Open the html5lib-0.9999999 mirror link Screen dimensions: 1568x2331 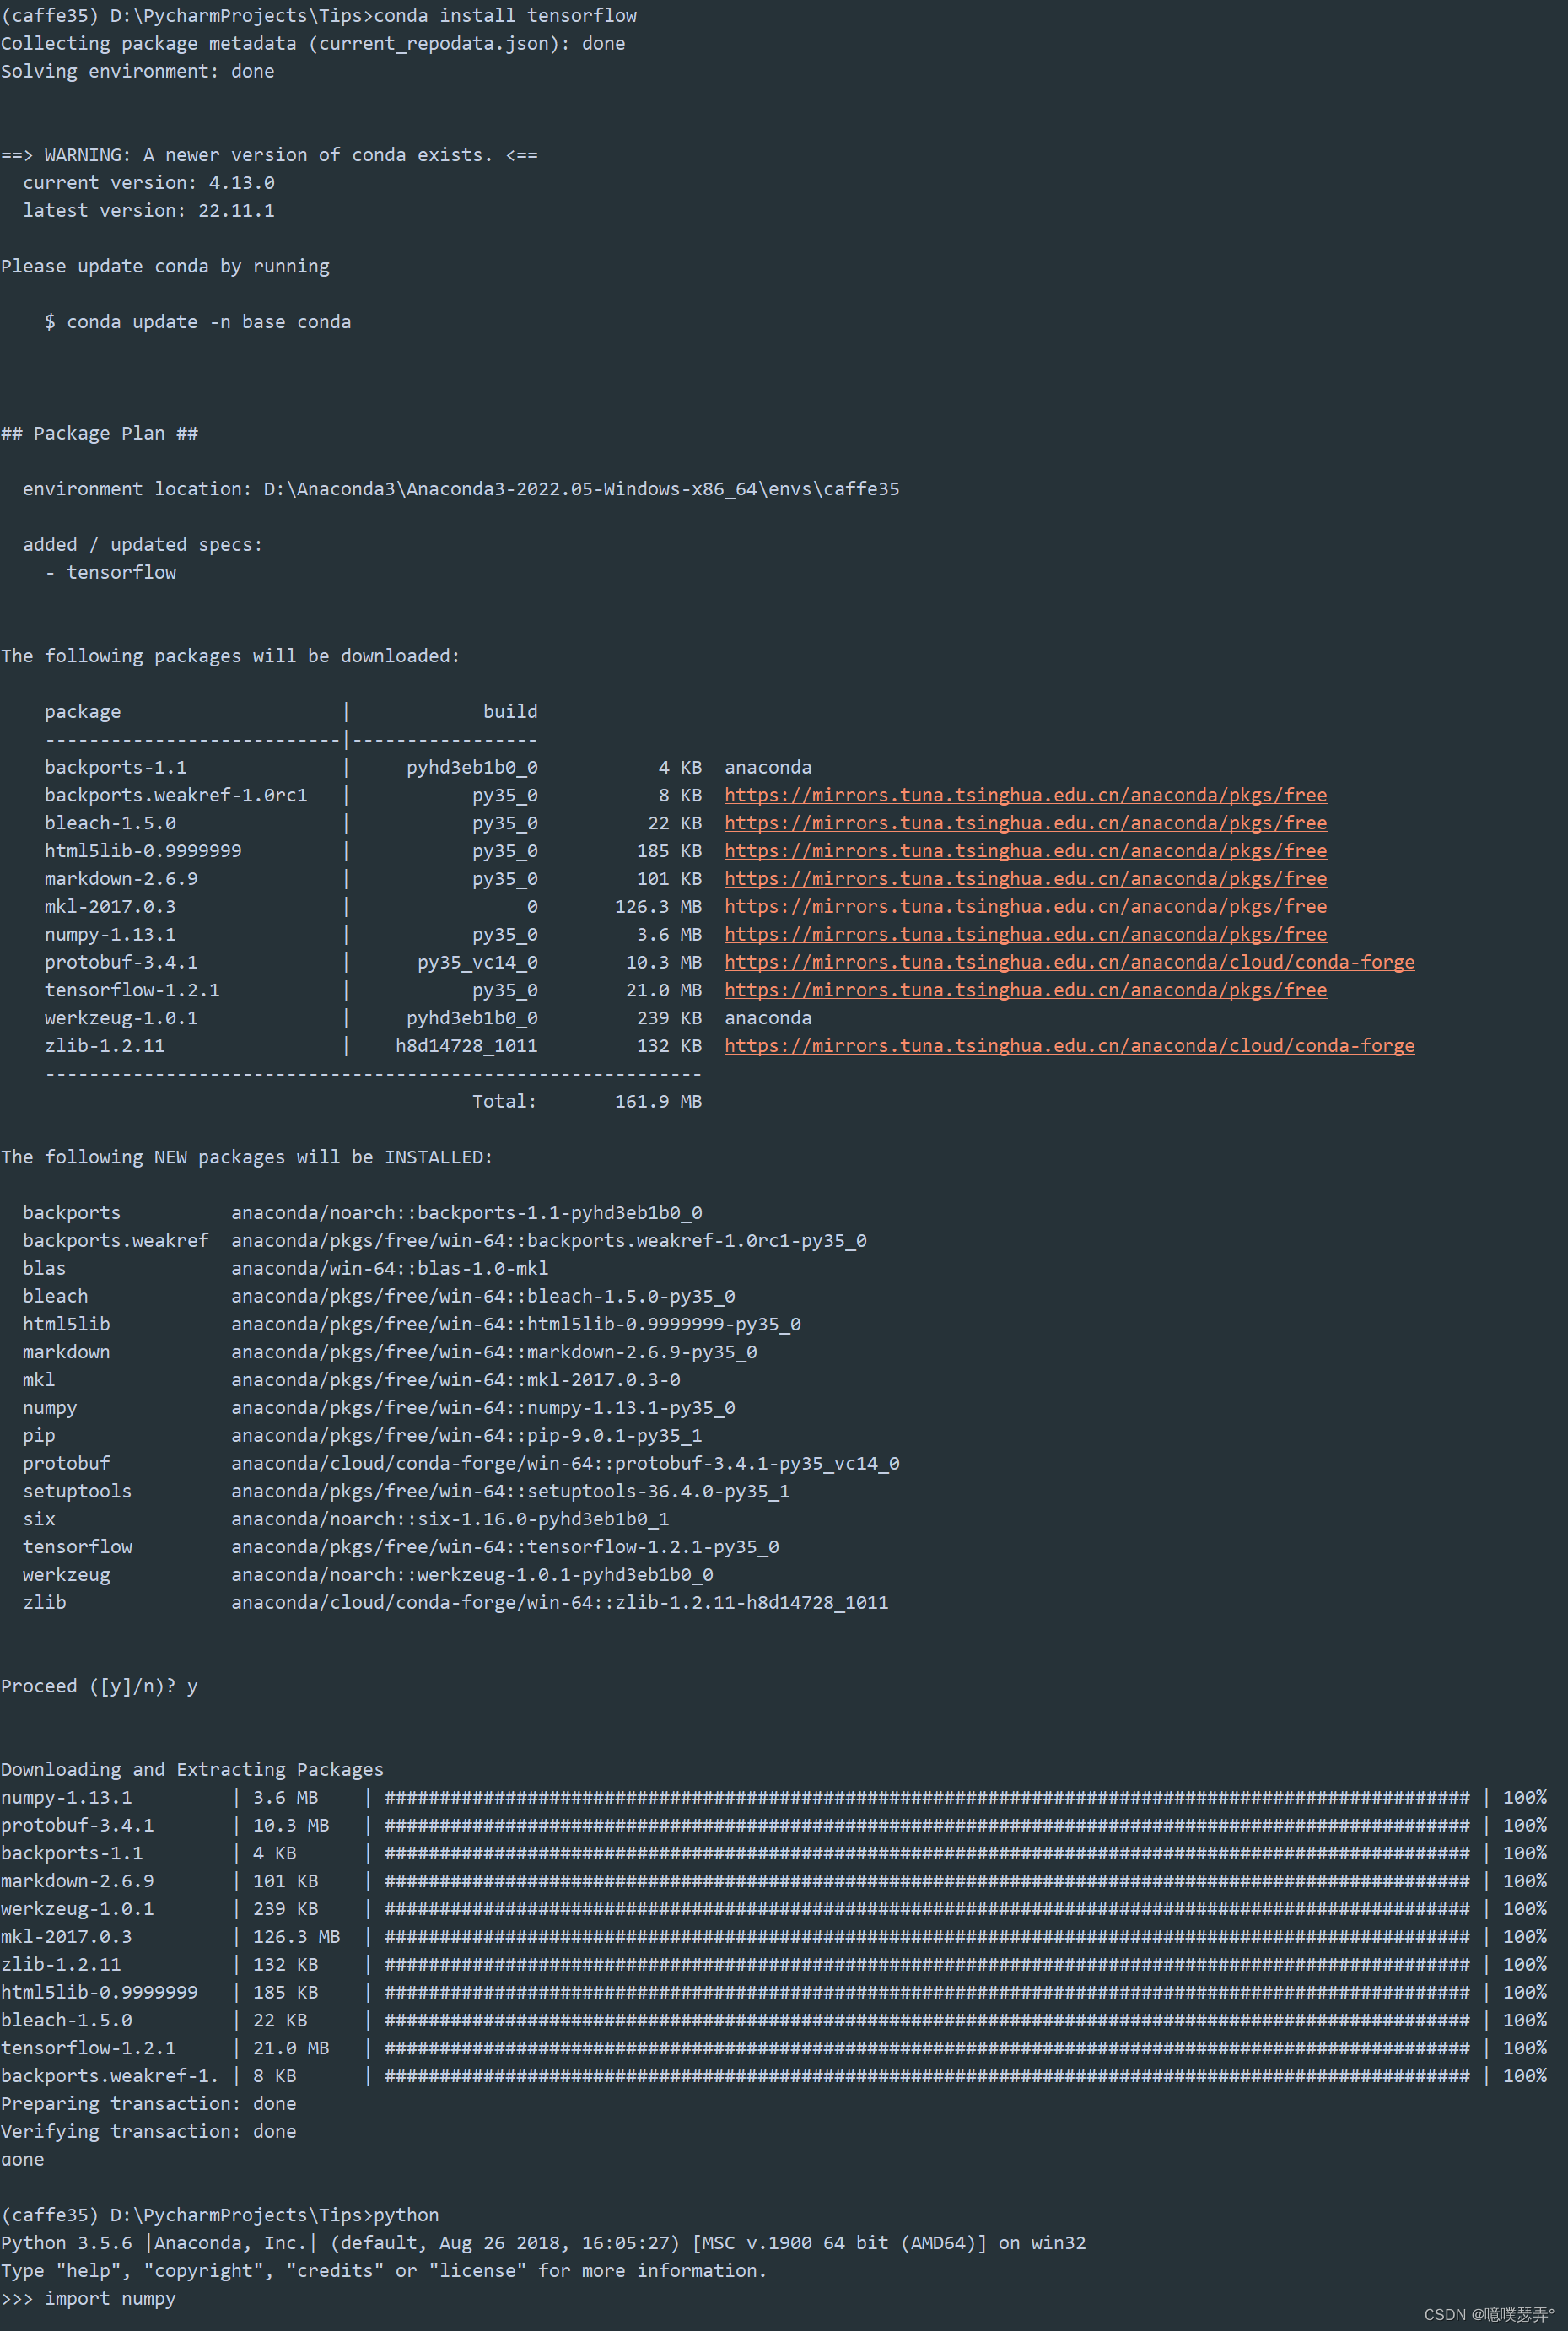tap(1024, 851)
